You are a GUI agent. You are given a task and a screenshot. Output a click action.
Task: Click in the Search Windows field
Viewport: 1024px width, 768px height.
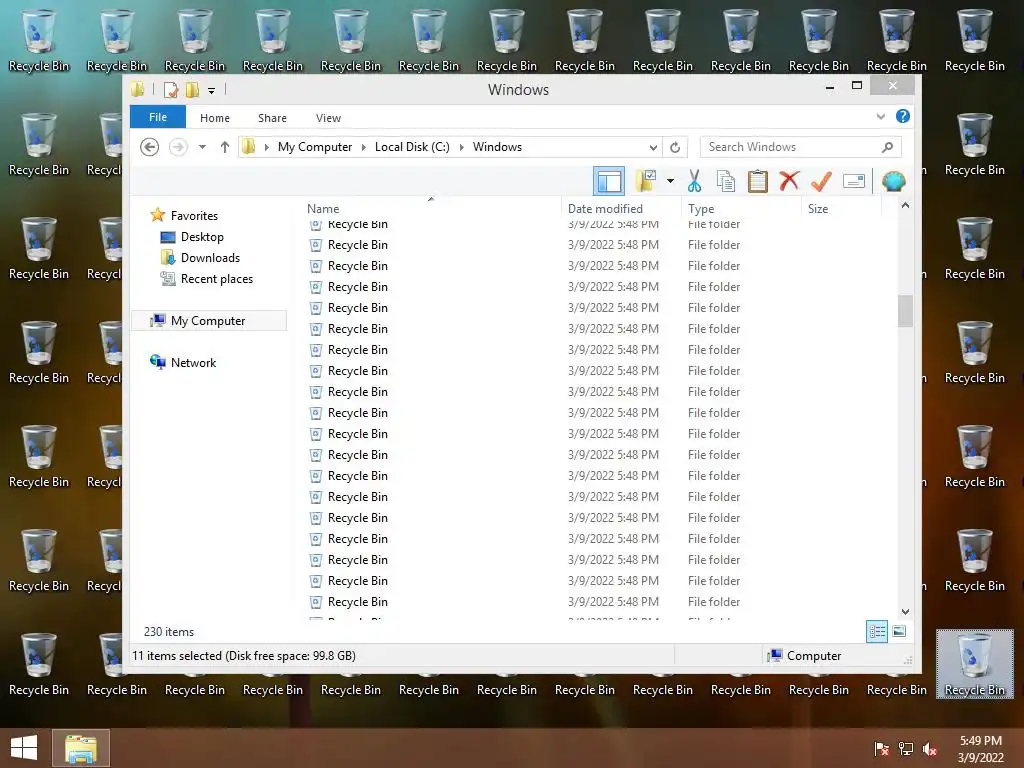click(x=801, y=147)
